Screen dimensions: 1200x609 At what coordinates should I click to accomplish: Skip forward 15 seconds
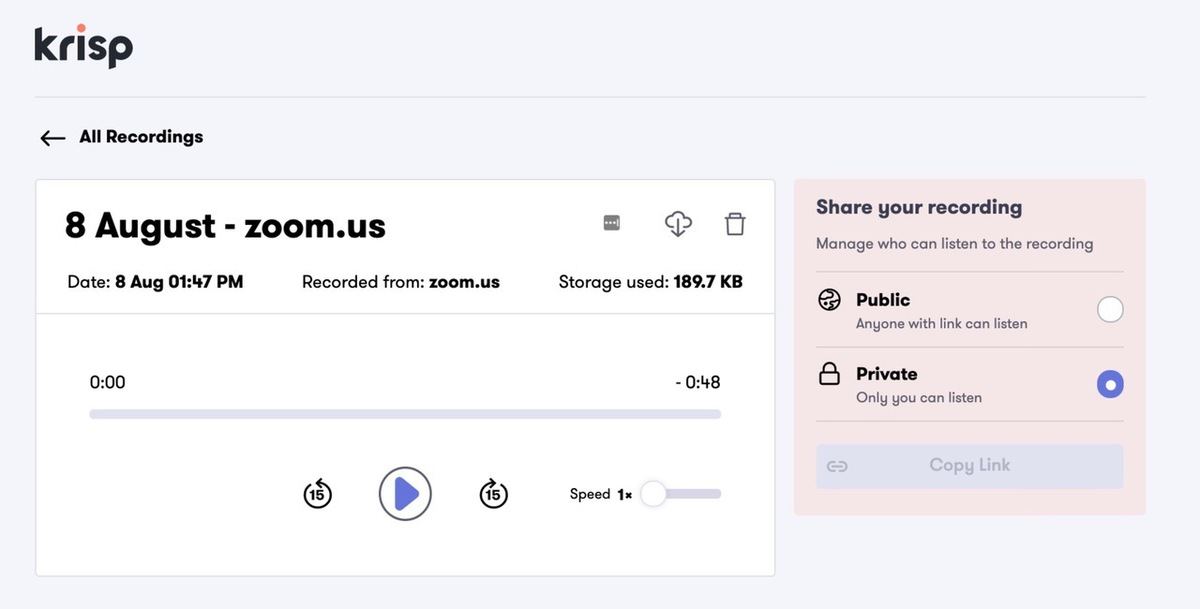(x=493, y=493)
